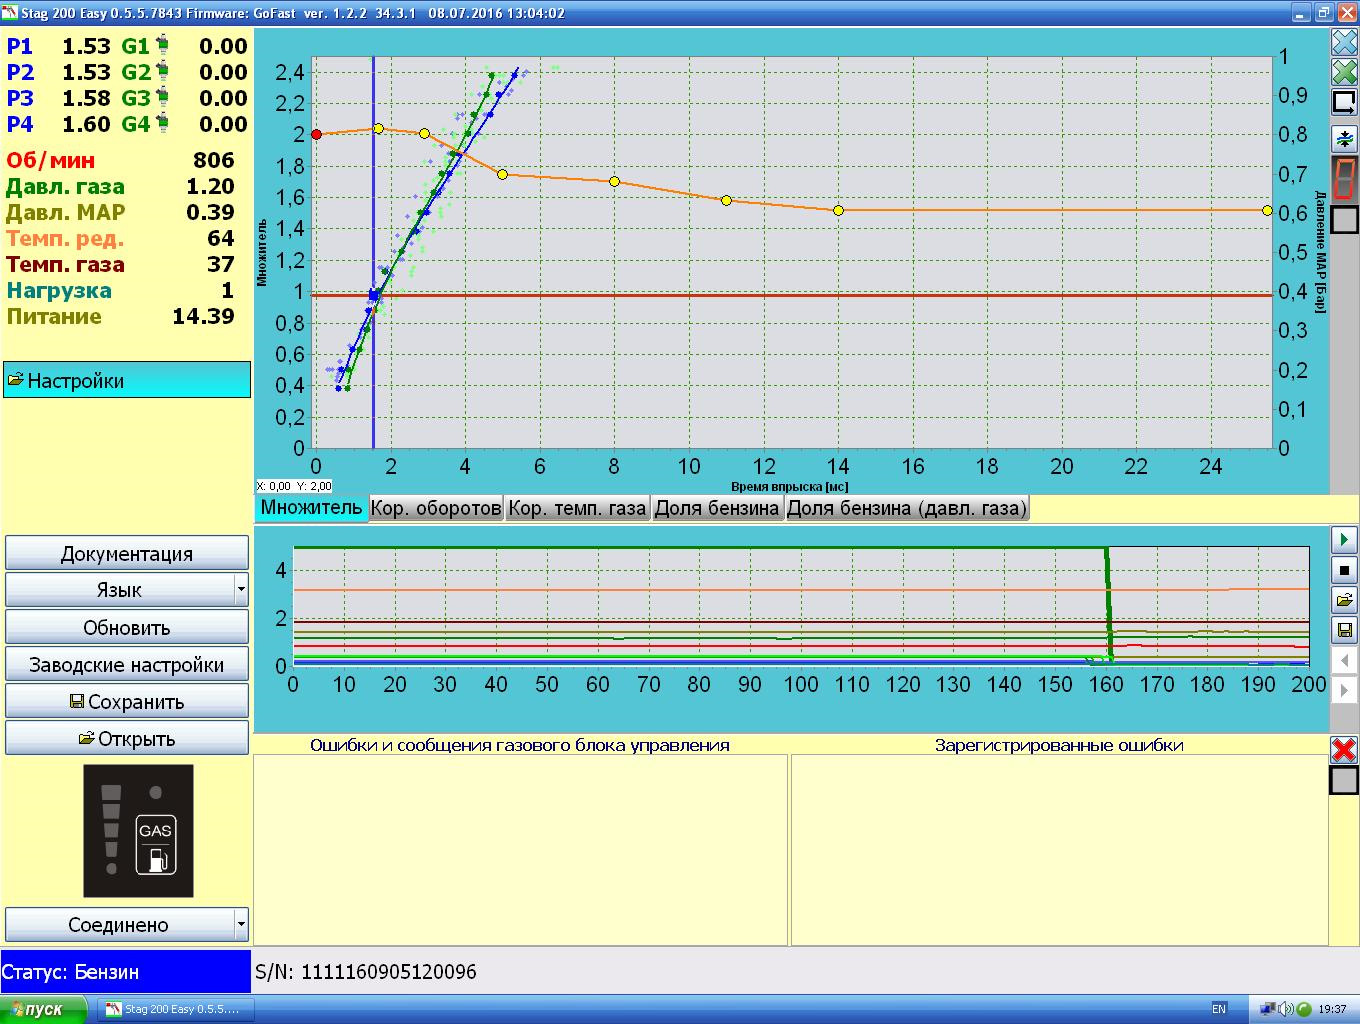Viewport: 1360px width, 1024px height.
Task: Click the round LED on the switch panel
Action: (x=155, y=792)
